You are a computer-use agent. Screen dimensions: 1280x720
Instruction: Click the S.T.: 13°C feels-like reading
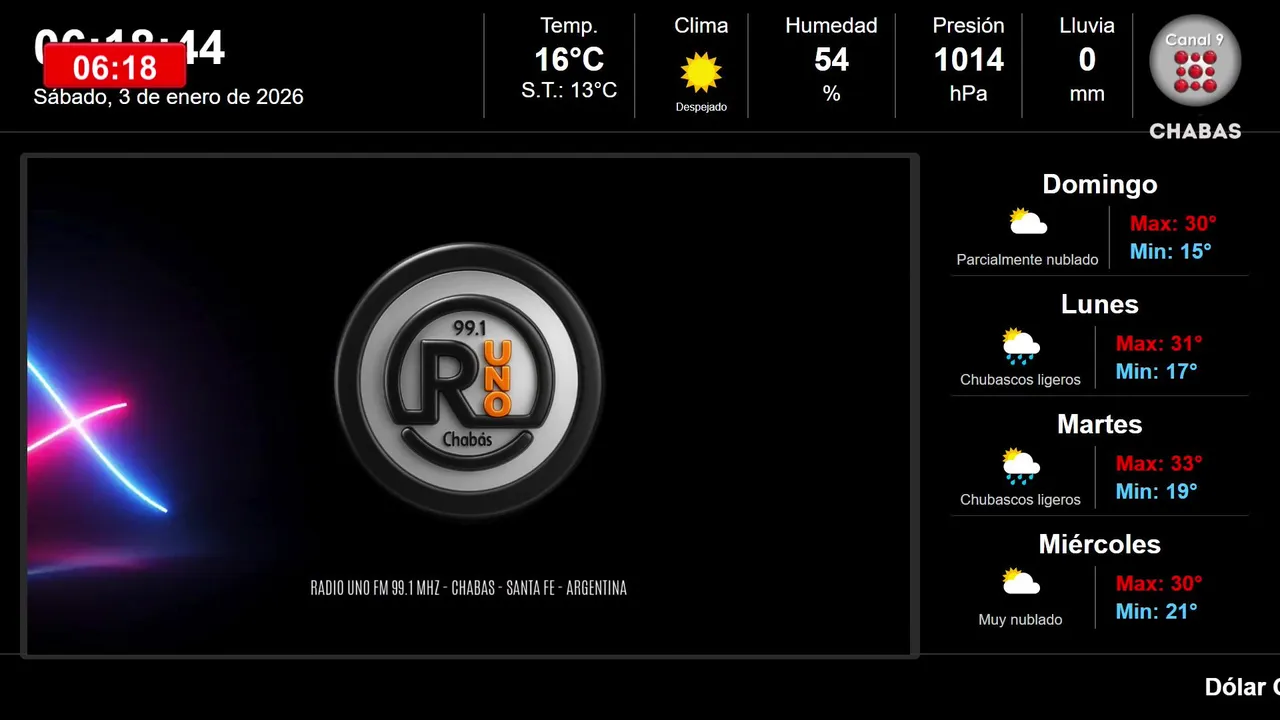click(569, 91)
